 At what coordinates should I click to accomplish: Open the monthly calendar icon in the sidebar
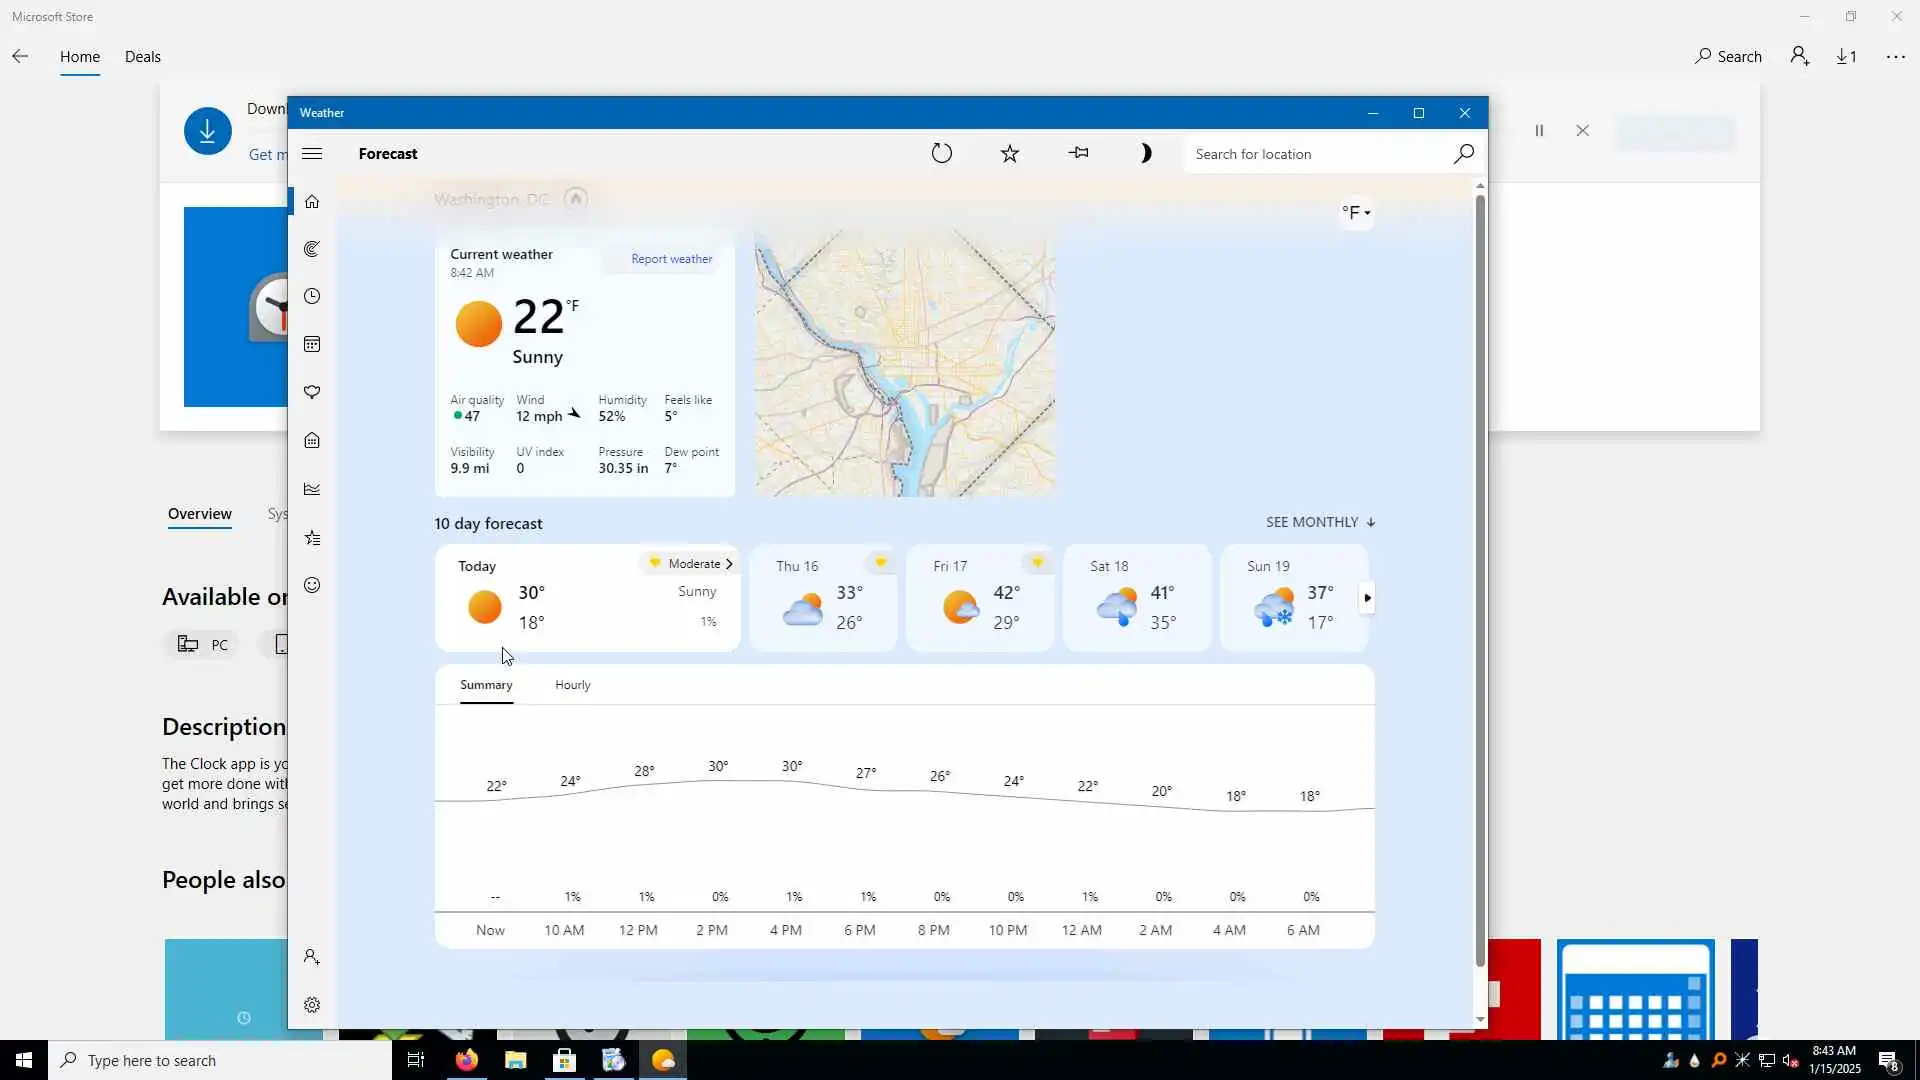[312, 345]
